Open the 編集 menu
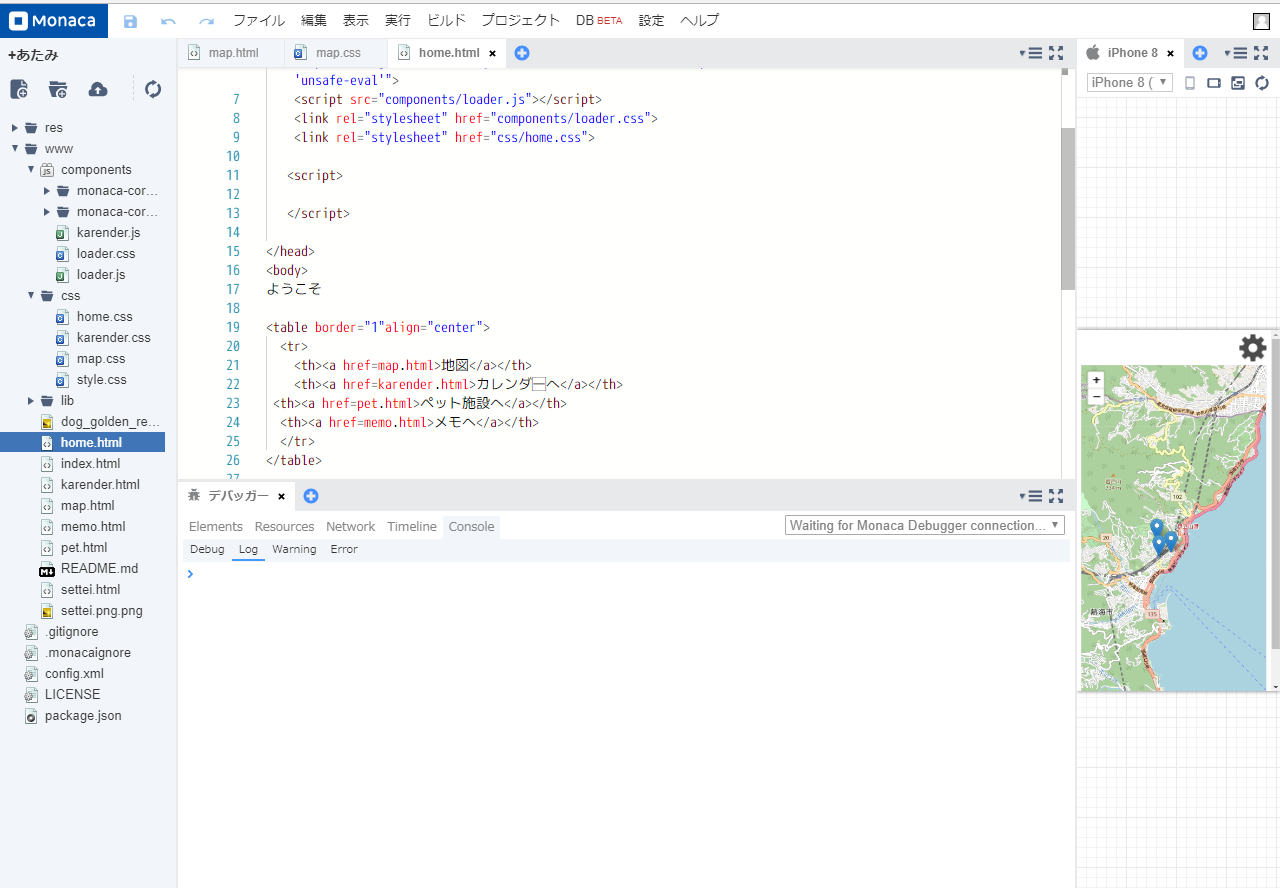This screenshot has height=888, width=1280. (314, 21)
